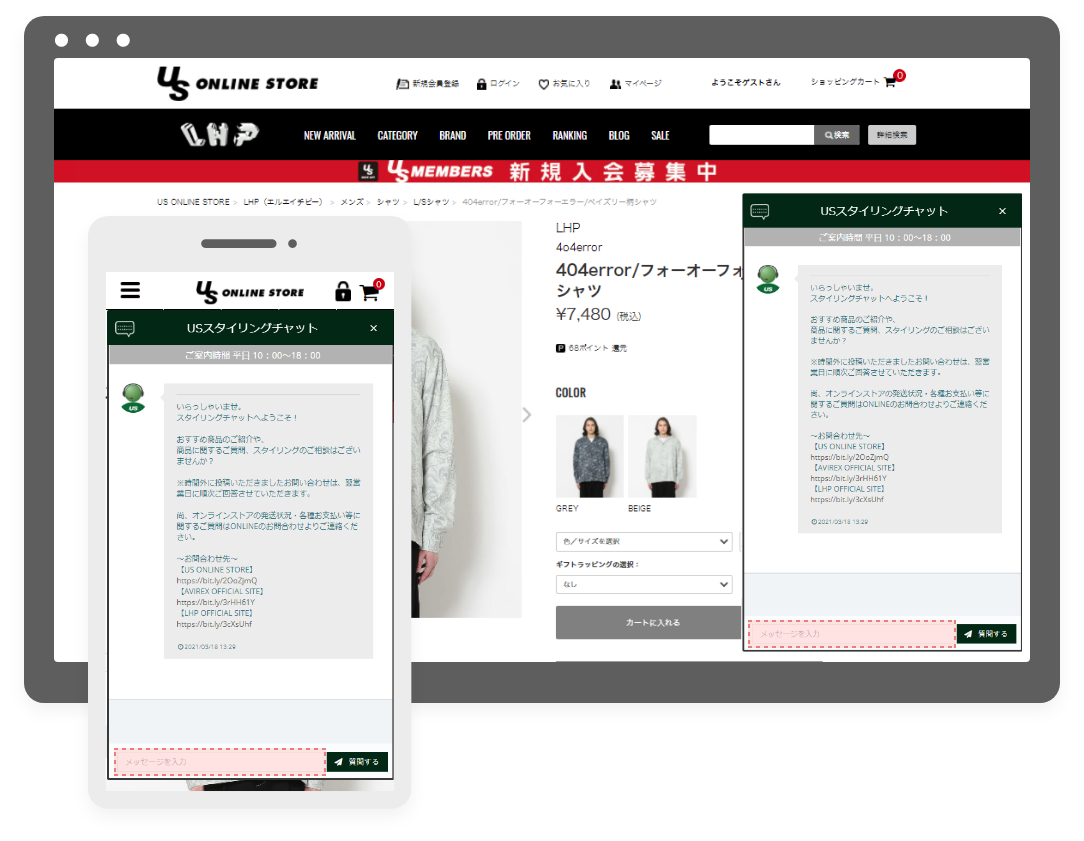The height and width of the screenshot is (841, 1084).
Task: Open BRAND menu
Action: coord(453,135)
